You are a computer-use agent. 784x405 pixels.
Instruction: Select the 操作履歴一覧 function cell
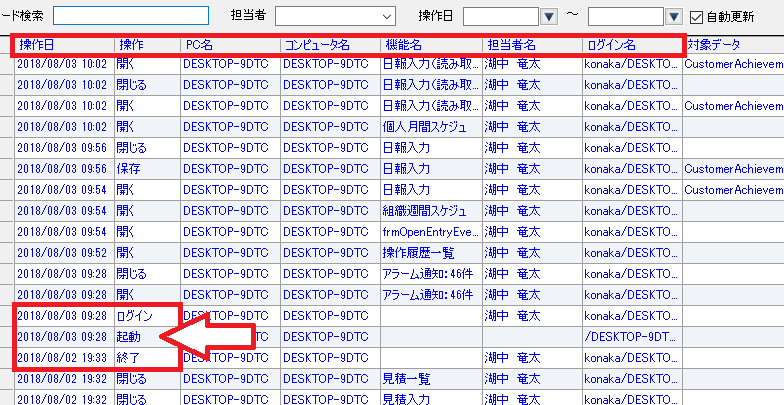[429, 253]
